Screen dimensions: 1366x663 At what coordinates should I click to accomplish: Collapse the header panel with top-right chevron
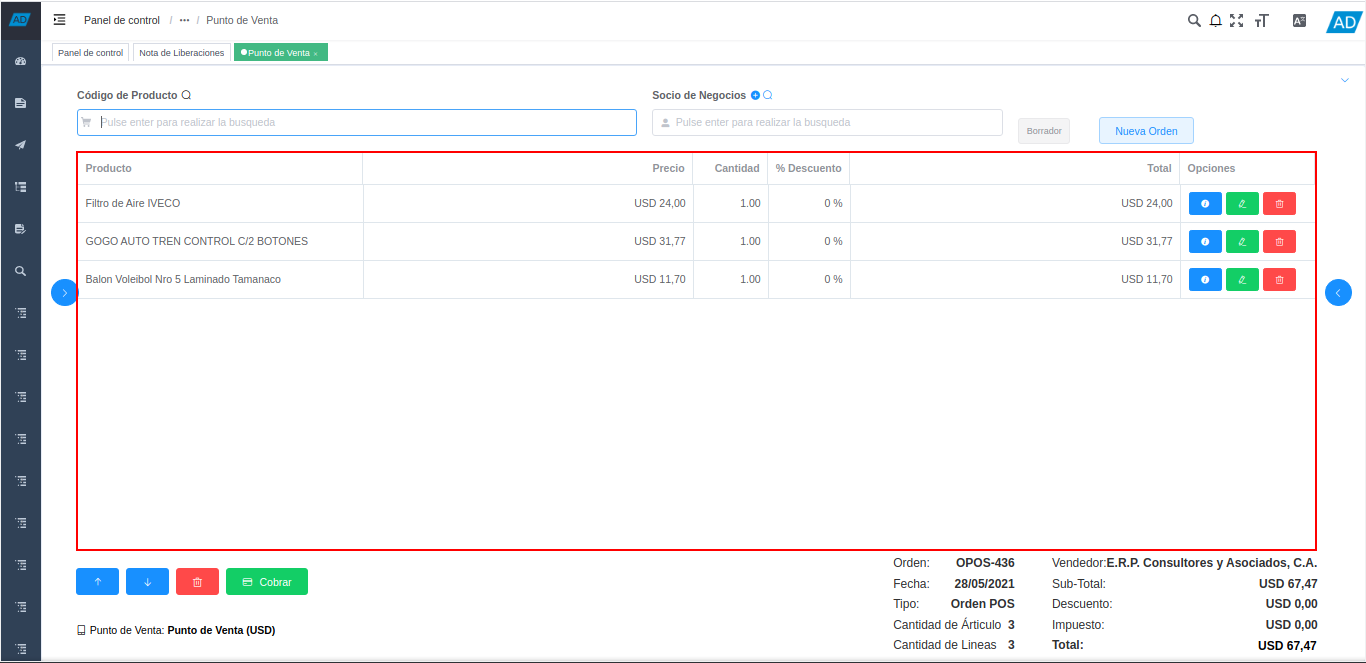point(1344,80)
